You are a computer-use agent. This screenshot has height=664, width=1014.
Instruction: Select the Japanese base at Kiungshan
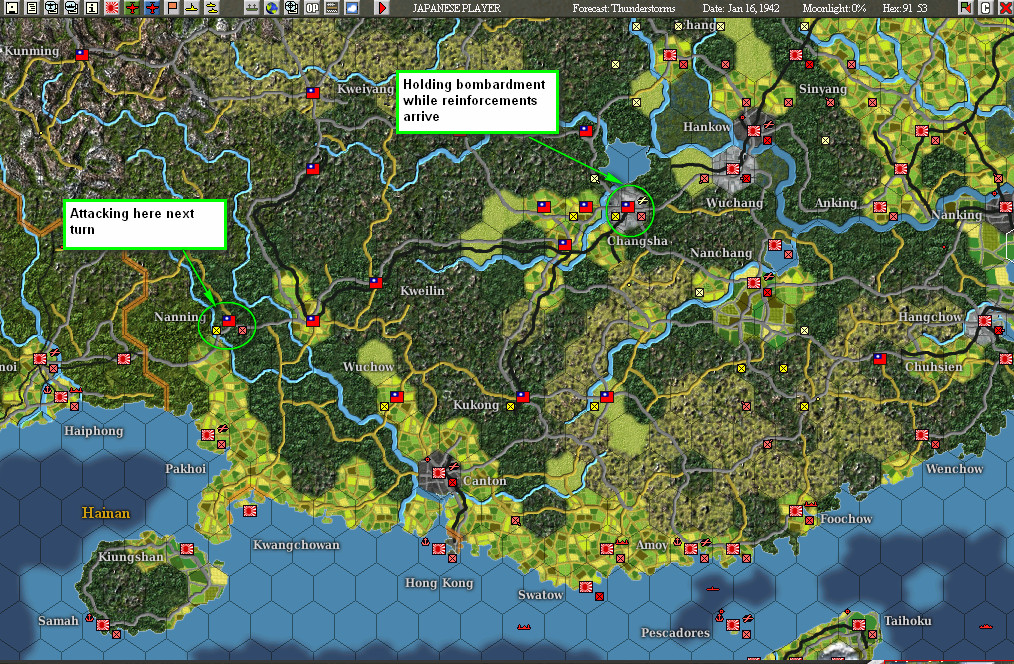tap(188, 549)
